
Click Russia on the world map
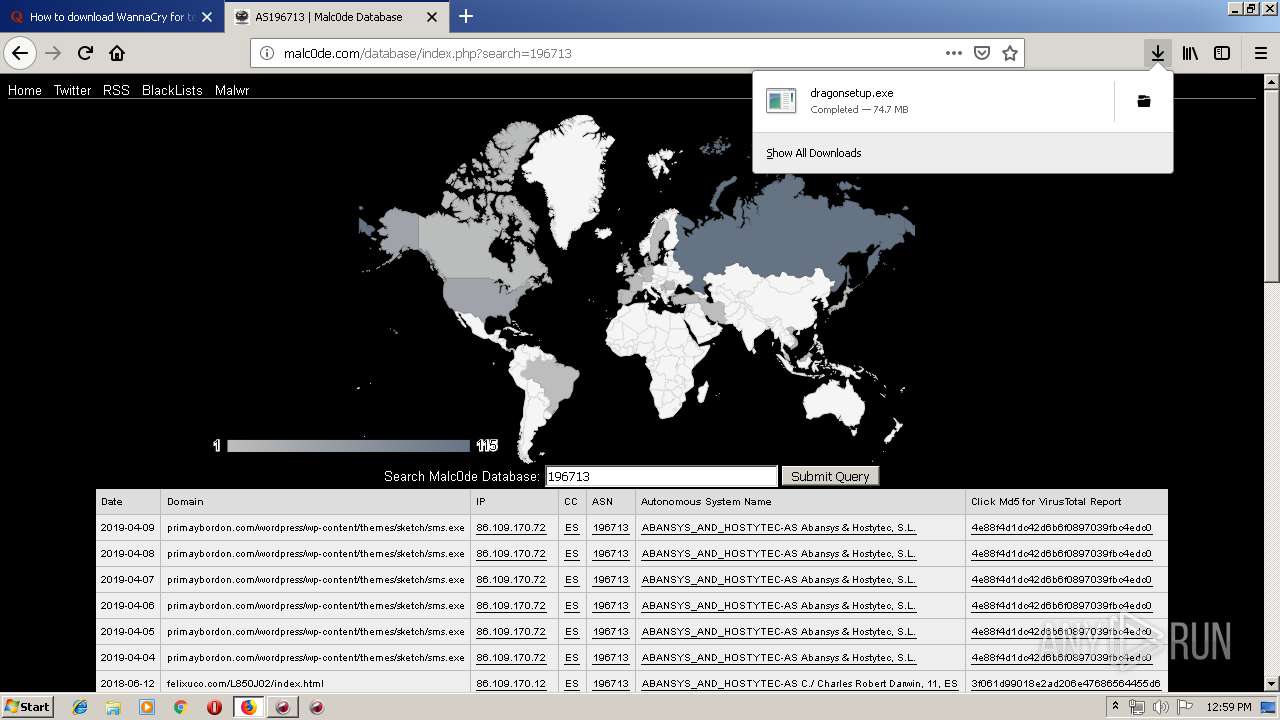tap(790, 235)
